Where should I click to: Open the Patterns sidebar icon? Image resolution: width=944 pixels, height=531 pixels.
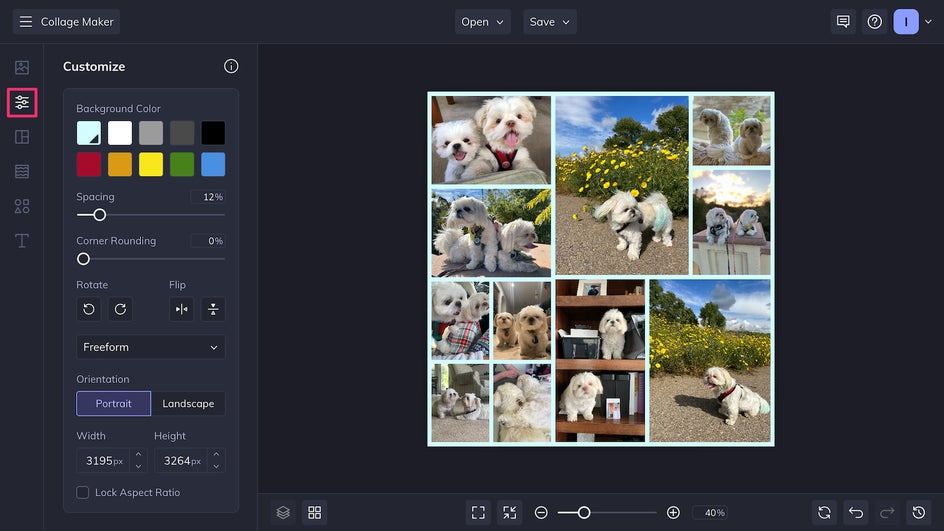(22, 172)
